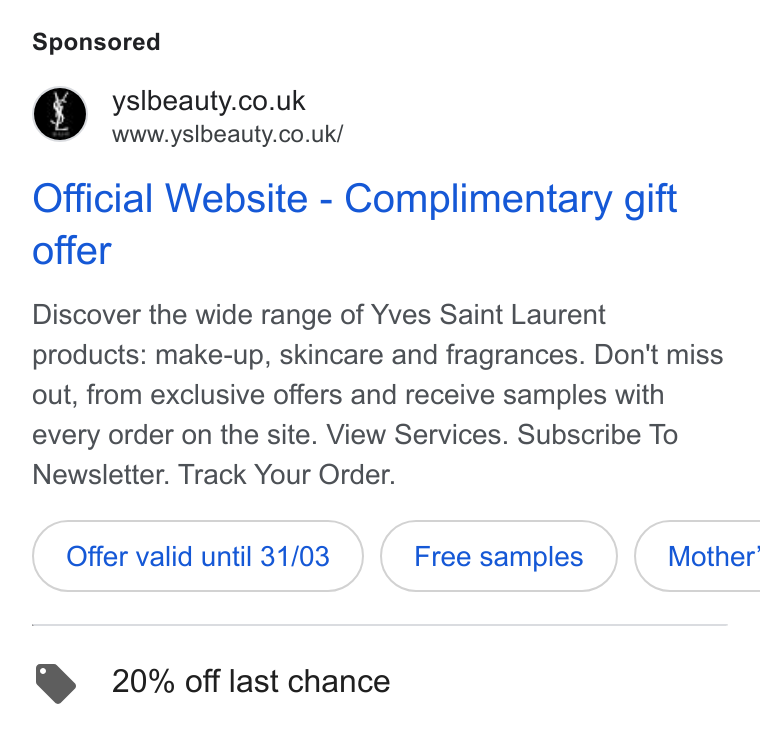Click the '20% off last chance' promotion
The image size is (760, 742).
[x=251, y=681]
